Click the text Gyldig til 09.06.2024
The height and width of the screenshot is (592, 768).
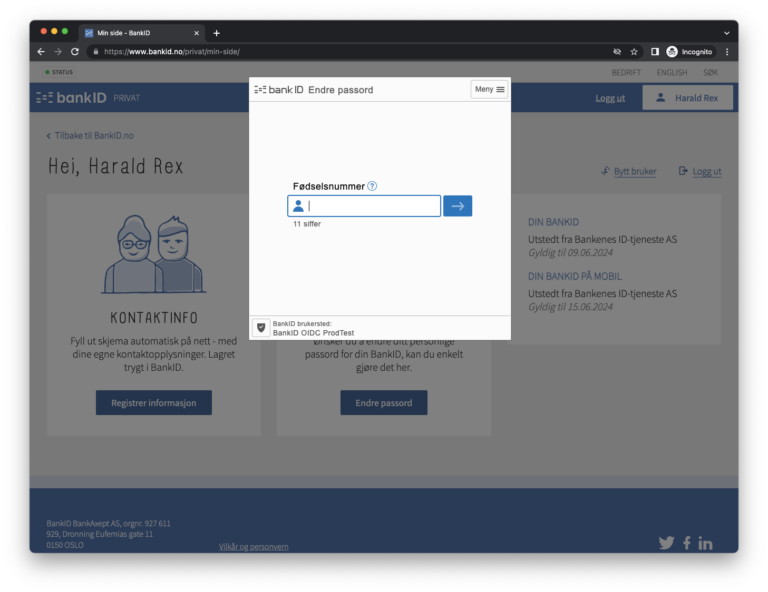(x=571, y=253)
